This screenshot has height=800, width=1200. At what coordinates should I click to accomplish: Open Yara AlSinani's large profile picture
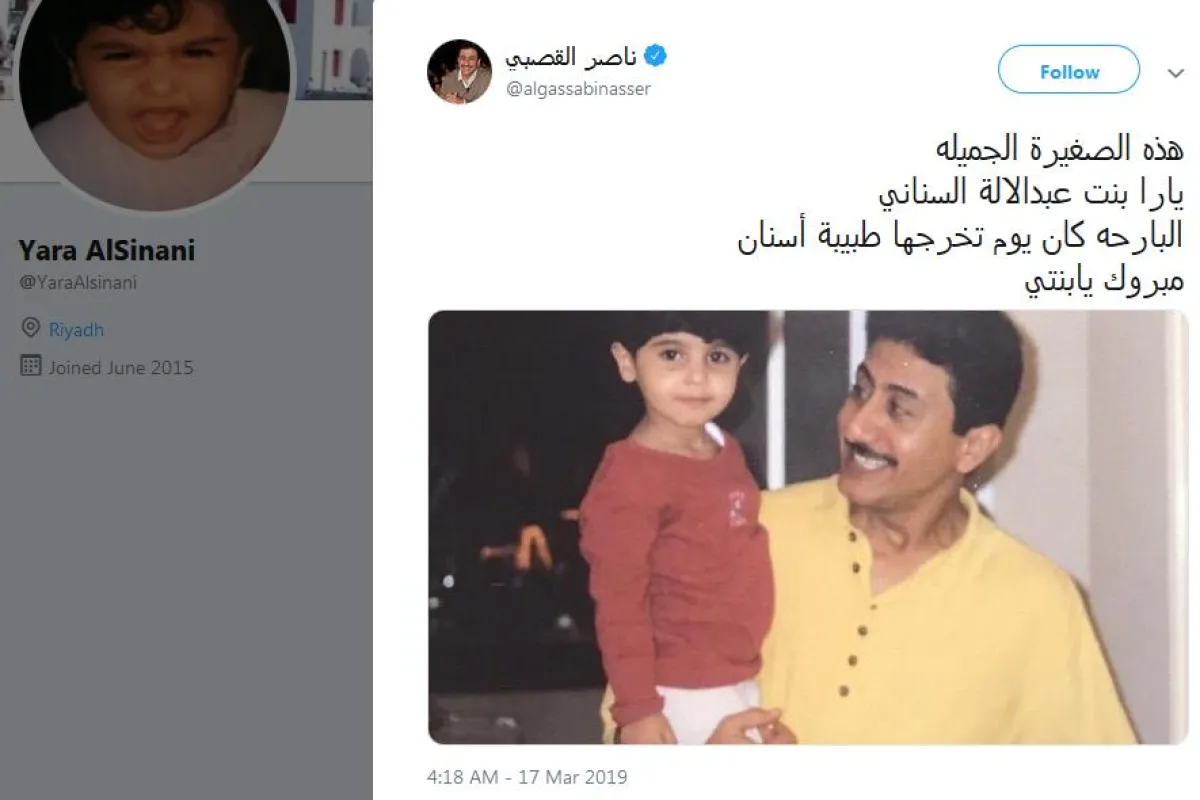click(x=155, y=90)
